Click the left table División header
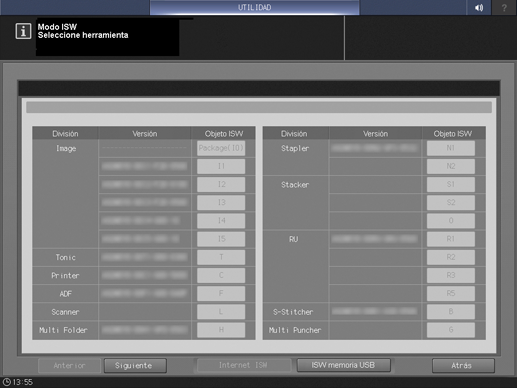Viewport: 517px width, 388px height. [65, 134]
